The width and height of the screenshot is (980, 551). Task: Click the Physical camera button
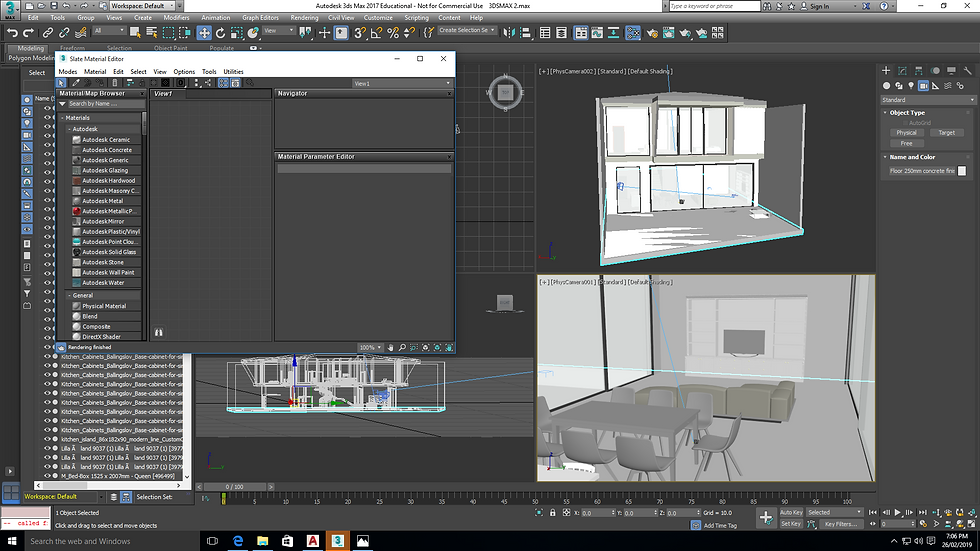(x=906, y=132)
